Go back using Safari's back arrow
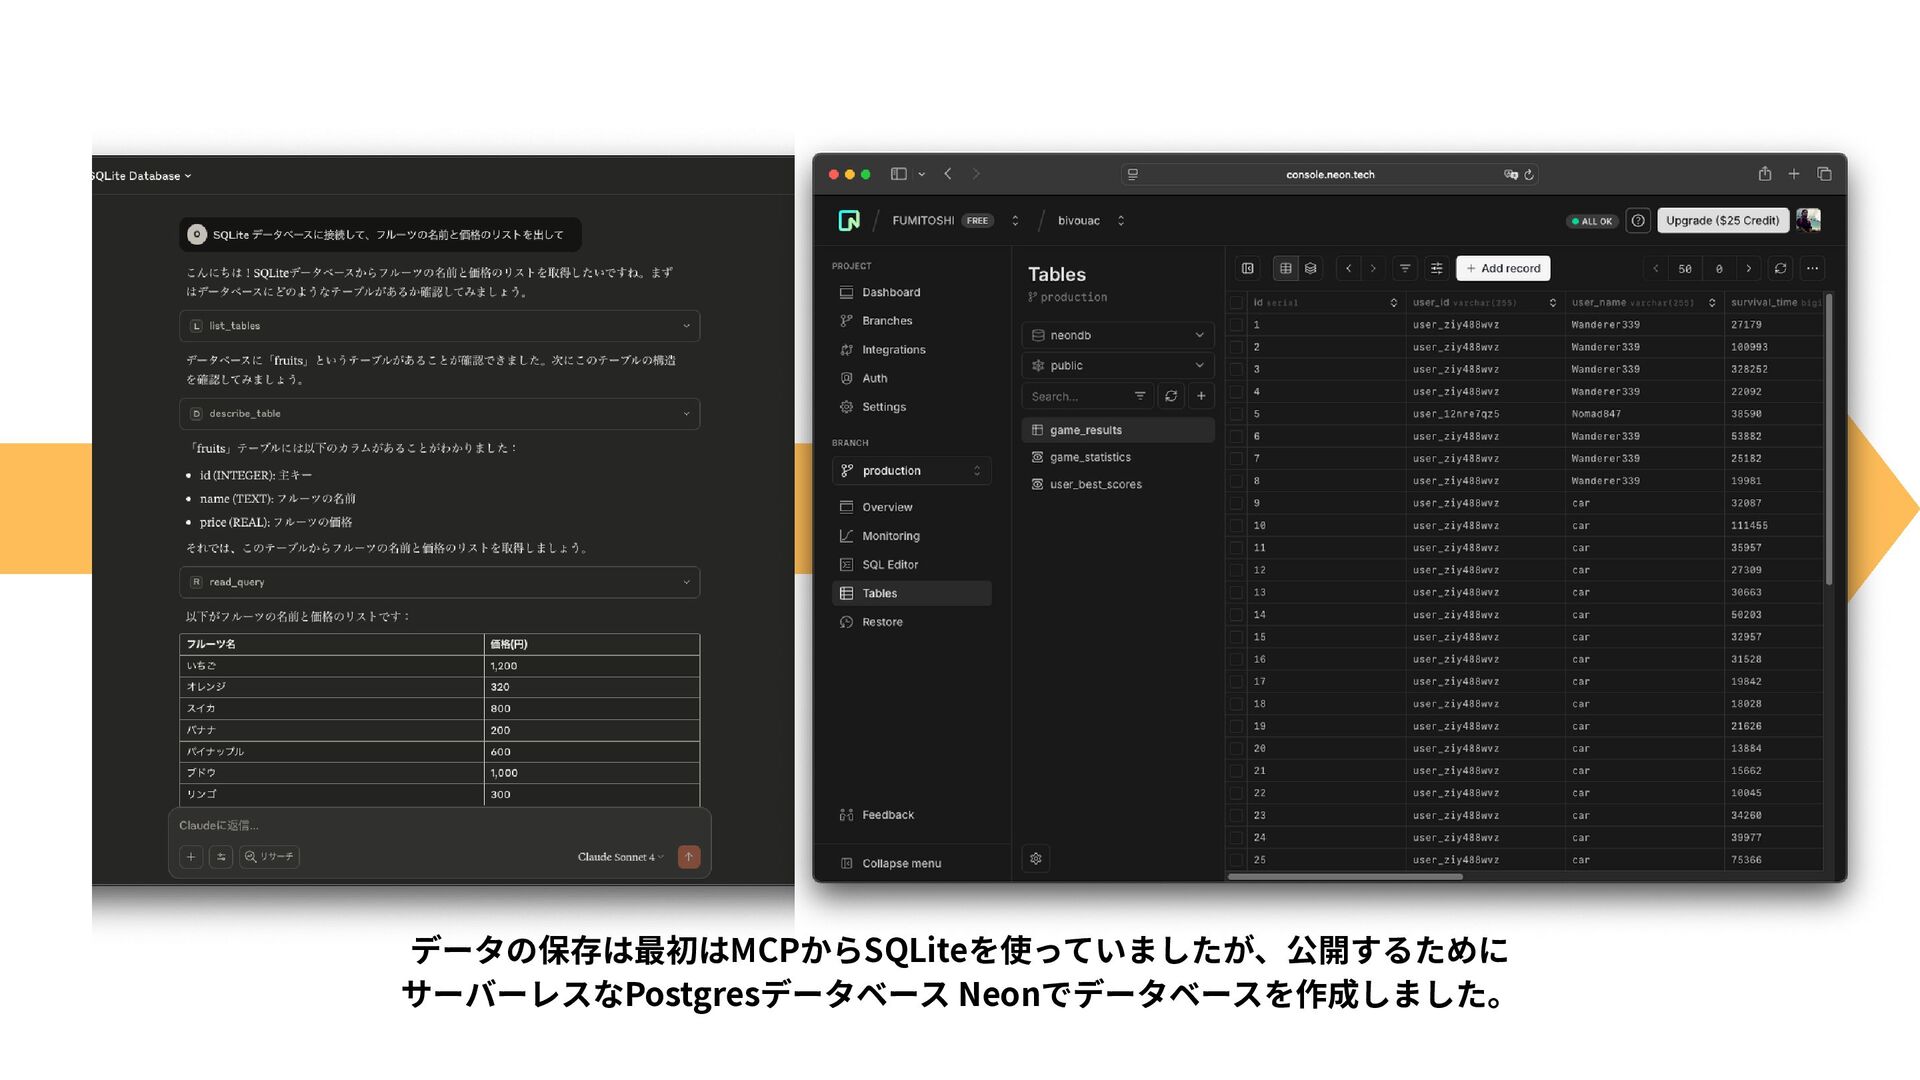This screenshot has height=1080, width=1920. click(948, 174)
